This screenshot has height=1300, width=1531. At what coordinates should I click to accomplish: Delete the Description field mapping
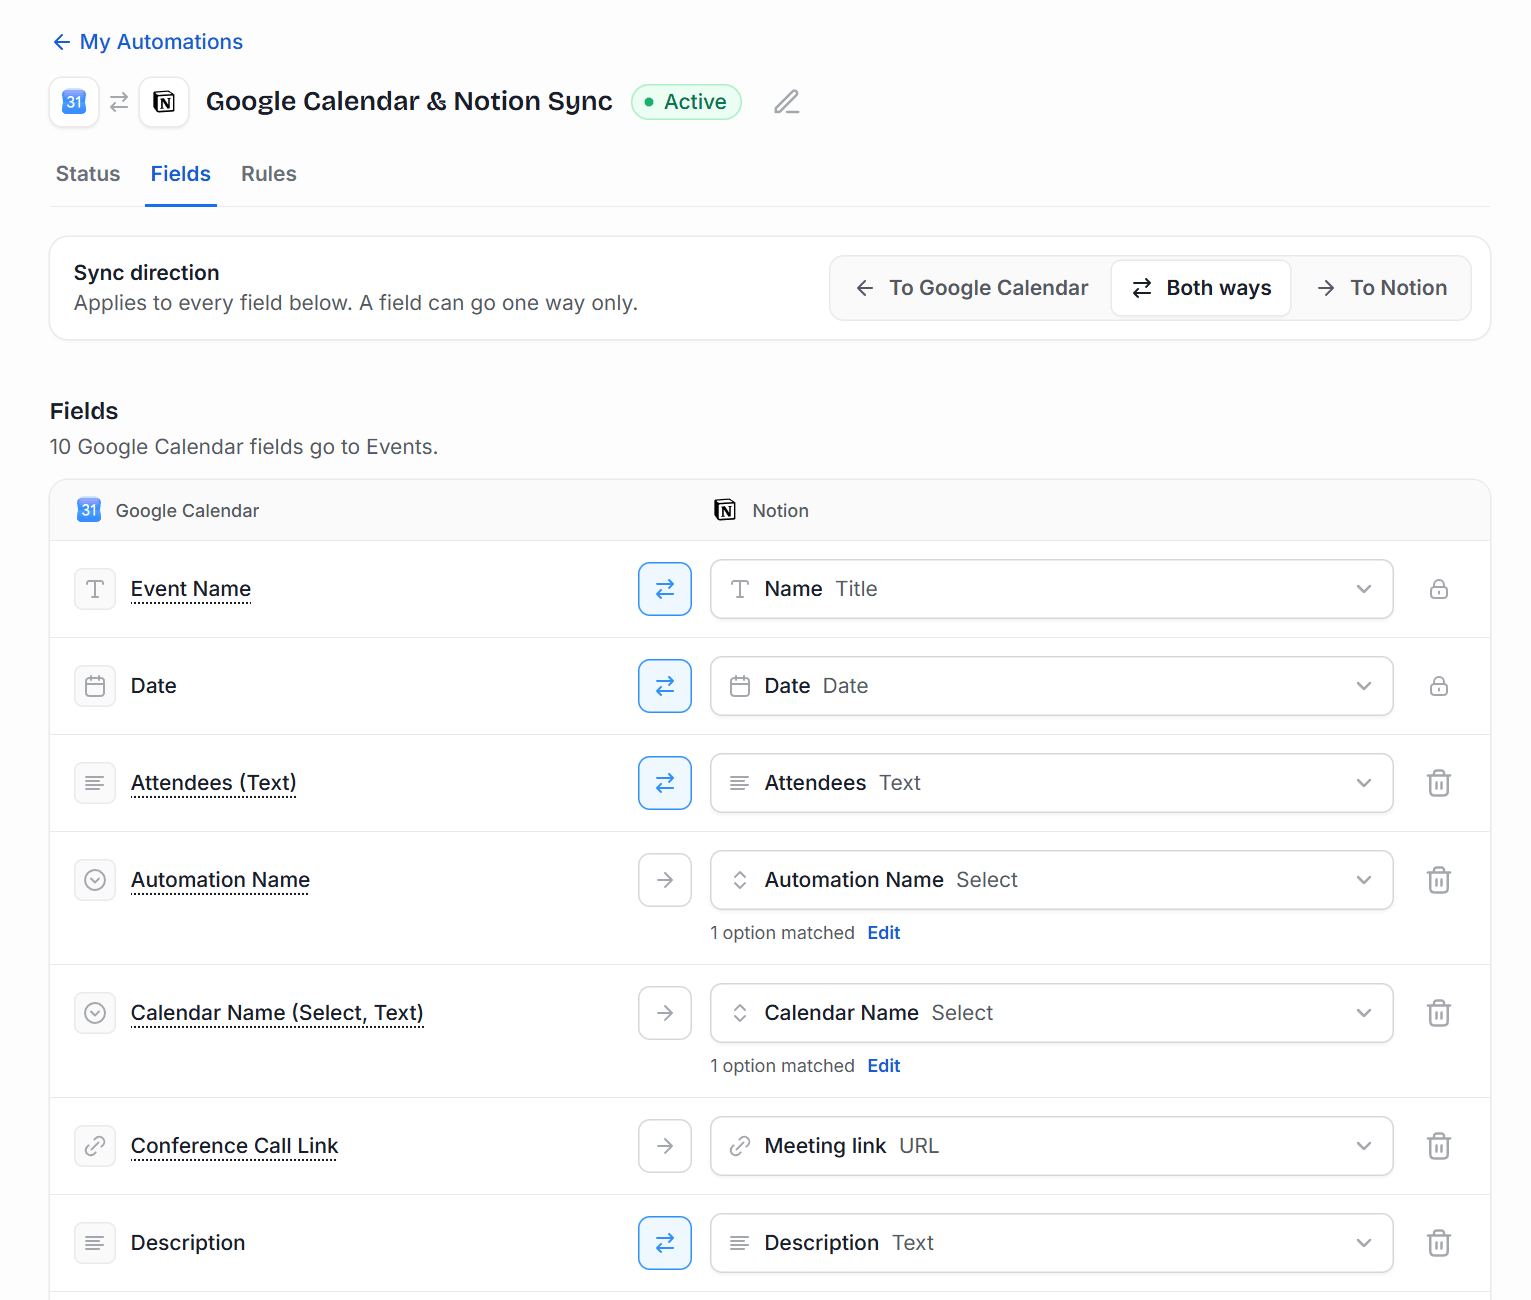pyautogui.click(x=1439, y=1243)
